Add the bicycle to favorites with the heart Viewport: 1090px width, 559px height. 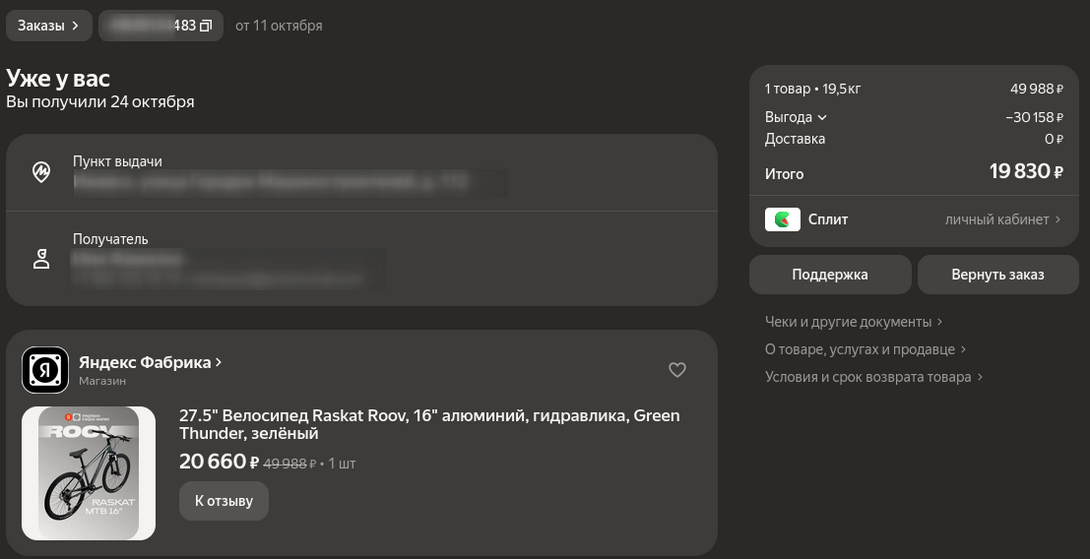point(677,370)
